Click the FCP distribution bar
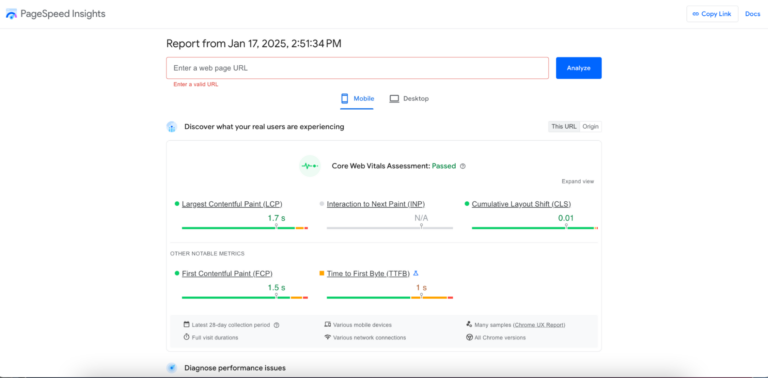The height and width of the screenshot is (378, 768). pyautogui.click(x=245, y=297)
